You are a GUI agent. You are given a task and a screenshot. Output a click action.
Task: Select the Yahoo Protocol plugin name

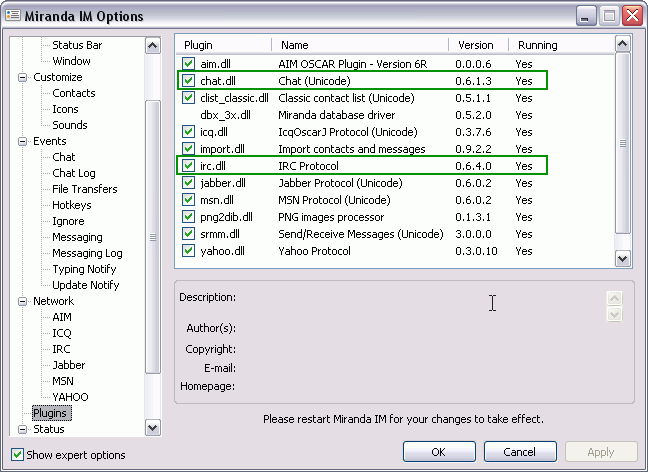(x=314, y=251)
